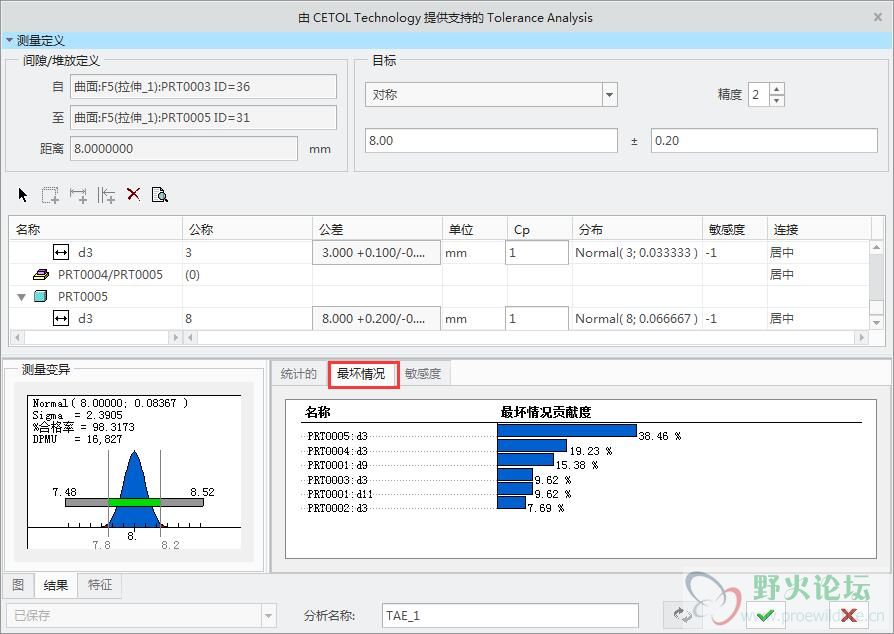
Task: Click the PRT0003:d3 contribution label
Action: pos(337,480)
